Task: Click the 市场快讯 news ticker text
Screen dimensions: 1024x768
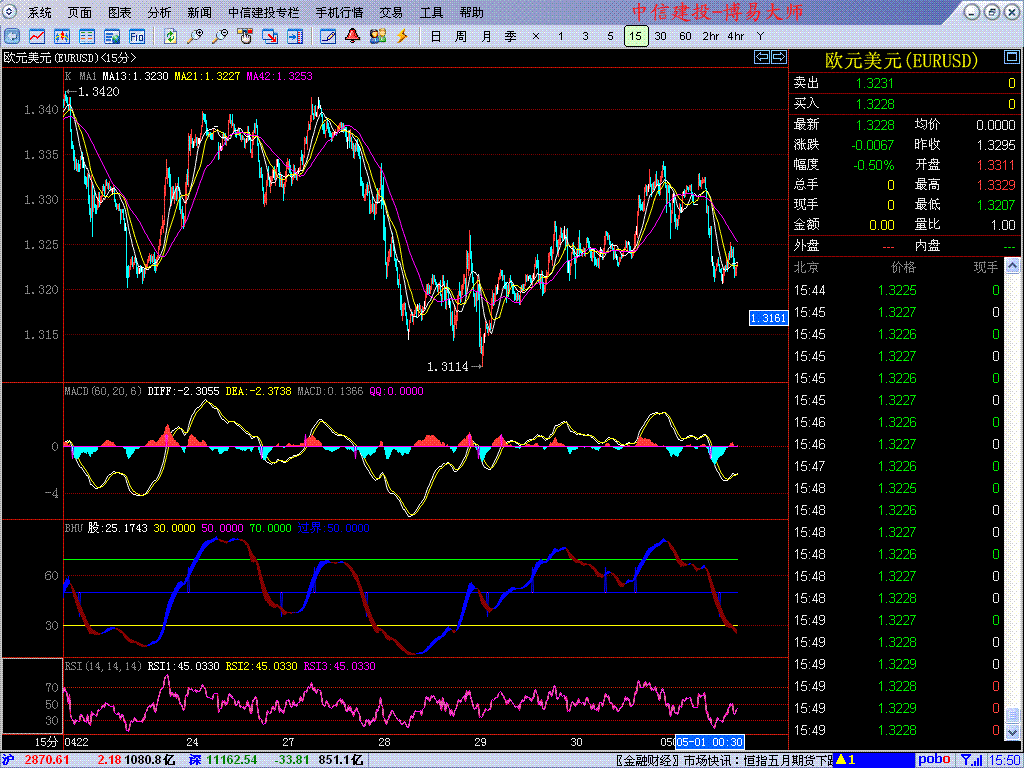Action: click(x=758, y=760)
